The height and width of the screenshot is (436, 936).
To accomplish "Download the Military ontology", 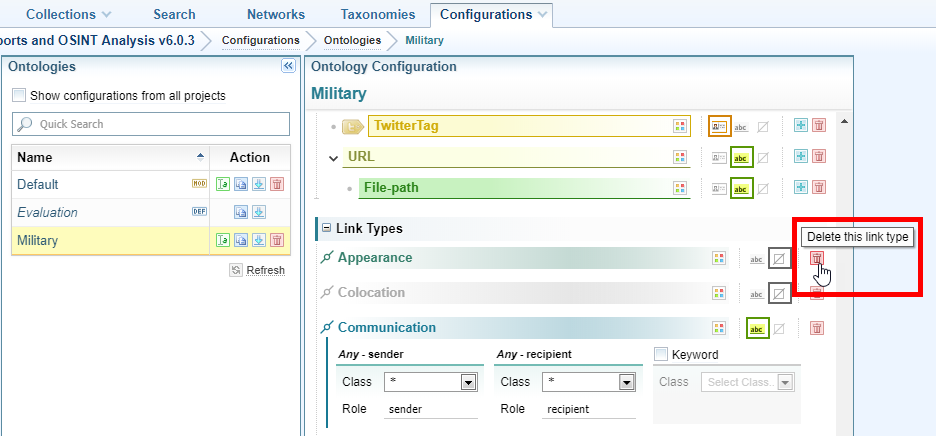I will (259, 240).
